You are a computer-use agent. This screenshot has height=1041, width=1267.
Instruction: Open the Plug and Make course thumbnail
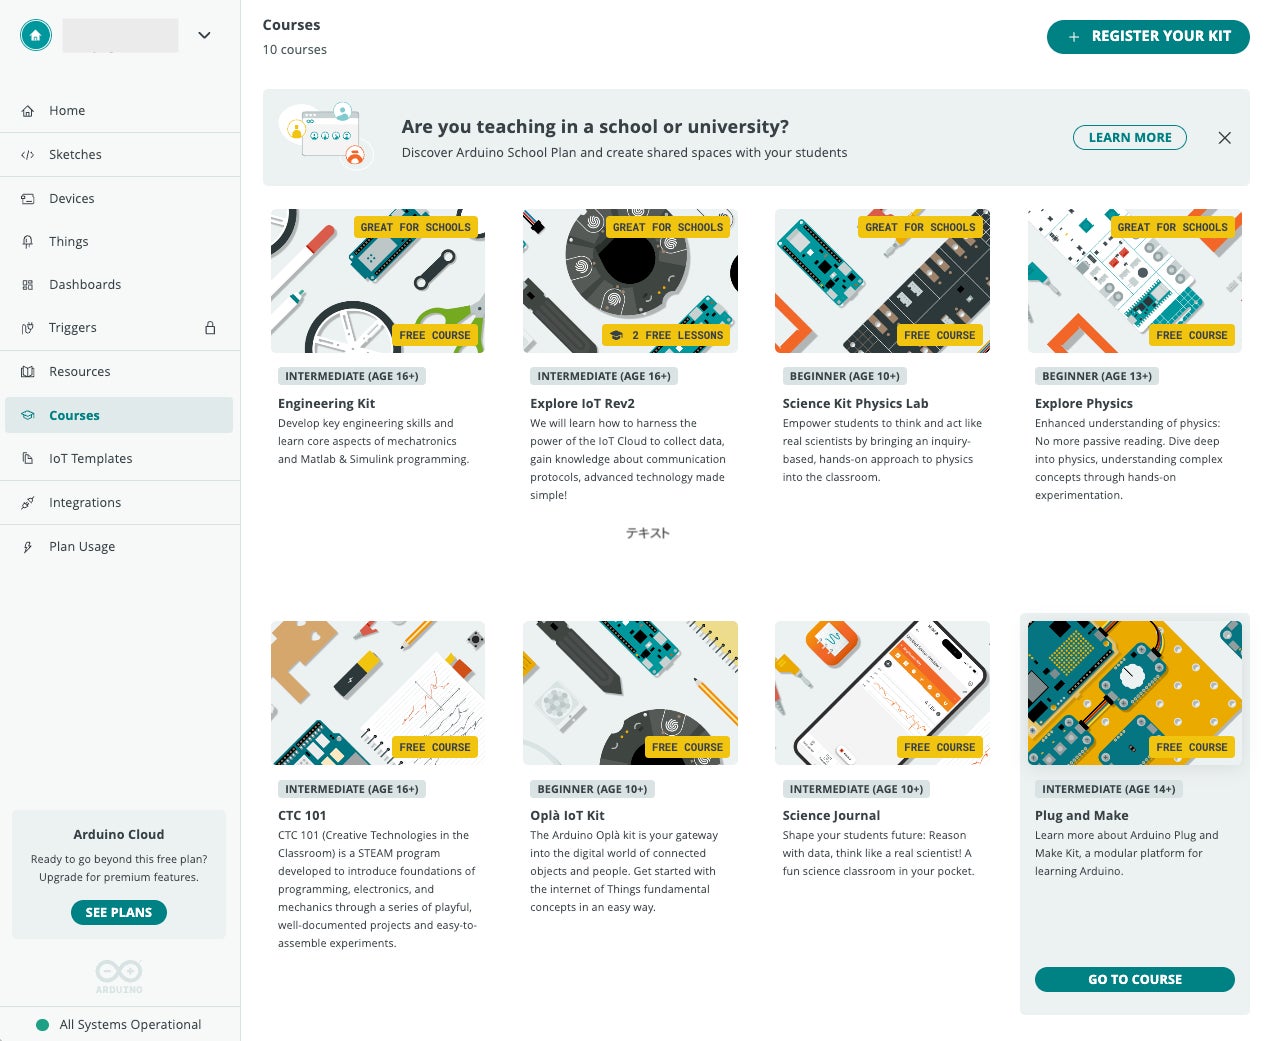1135,693
